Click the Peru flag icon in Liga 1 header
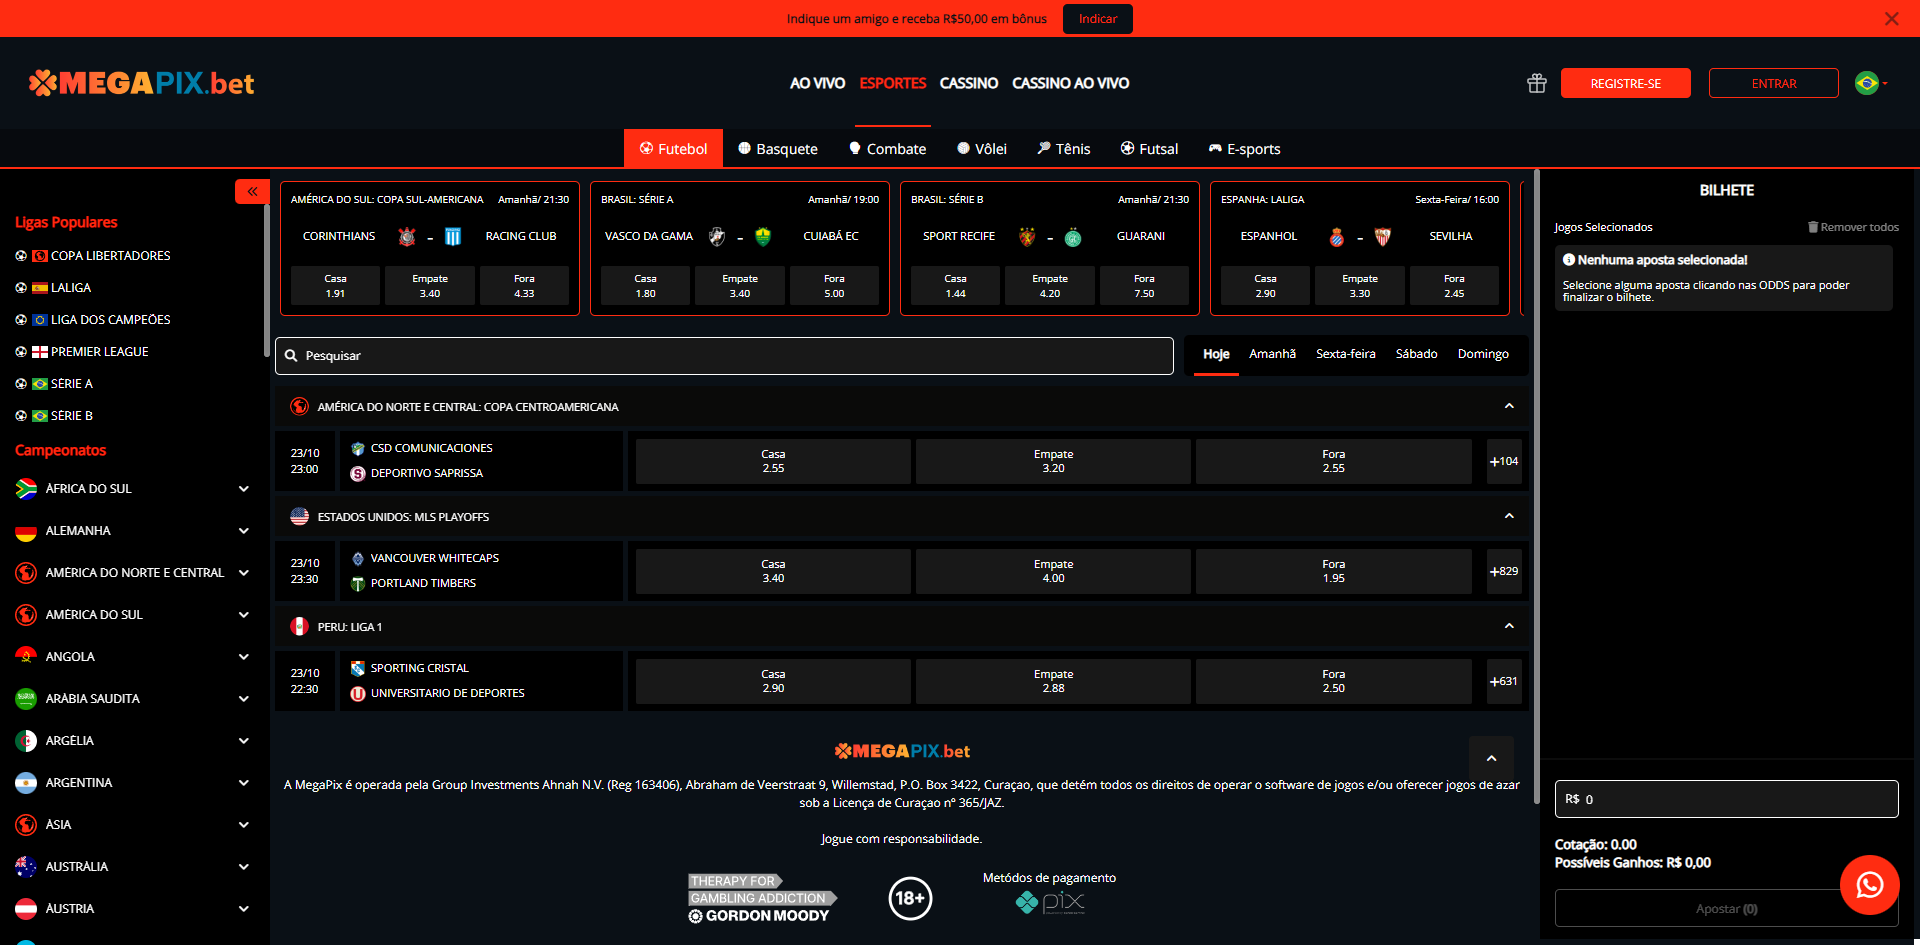The height and width of the screenshot is (945, 1920). pyautogui.click(x=299, y=626)
